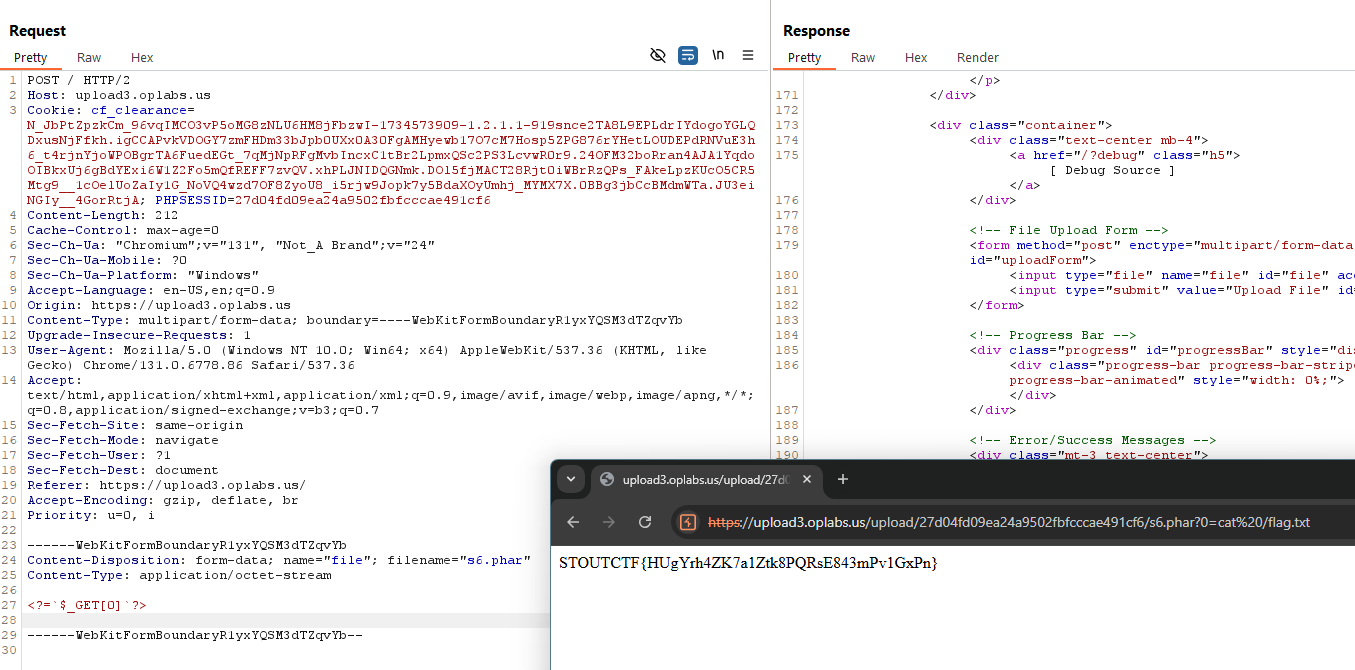1355x670 pixels.
Task: Toggle the \n show newlines button
Action: 718,55
